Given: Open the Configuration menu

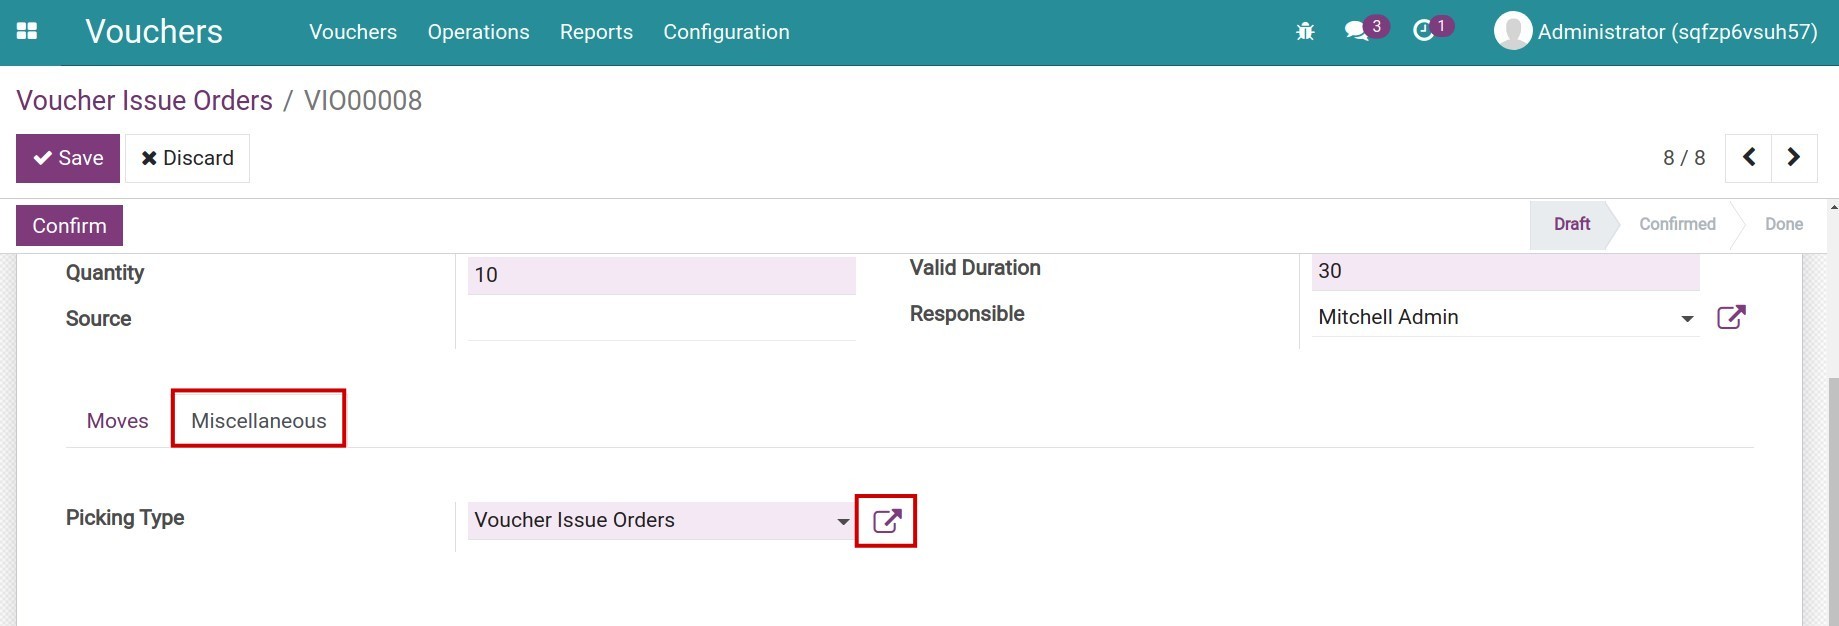Looking at the screenshot, I should [726, 32].
